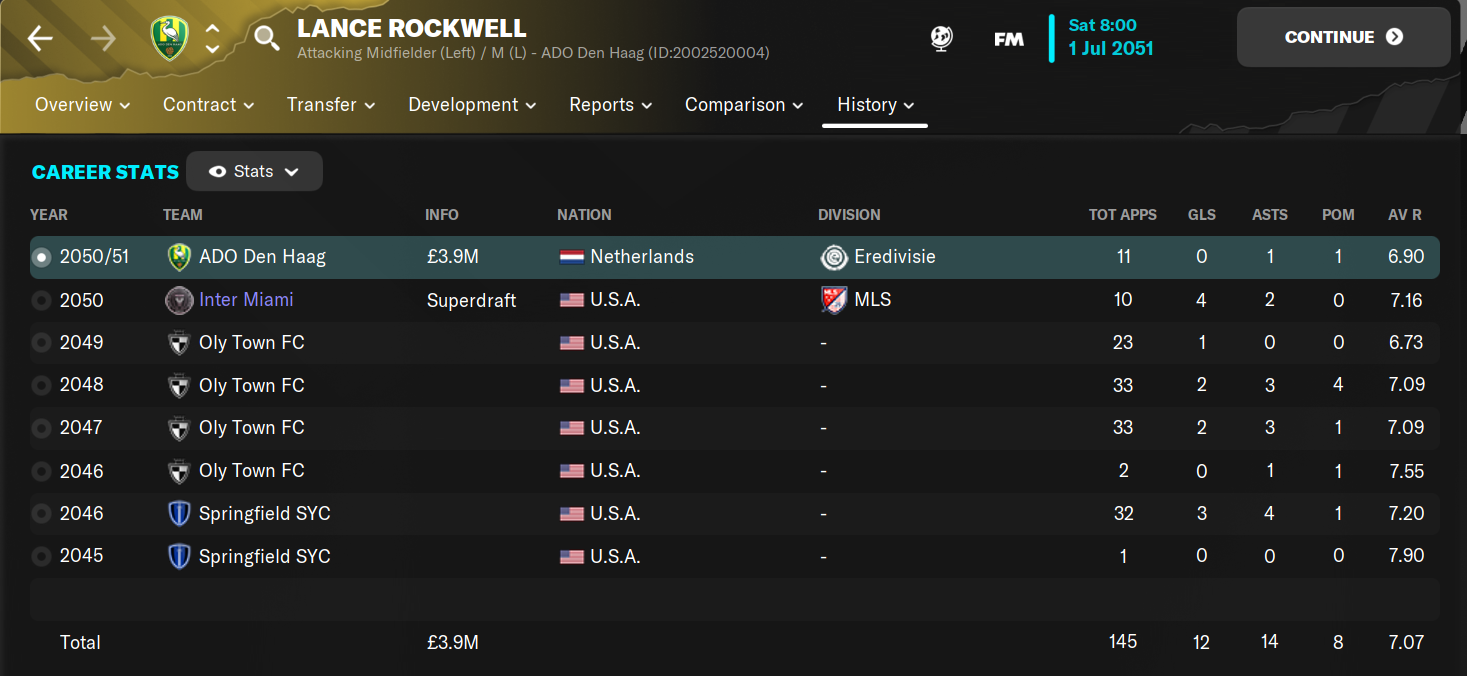
Task: Select the 2047 season radio button
Action: tap(41, 428)
